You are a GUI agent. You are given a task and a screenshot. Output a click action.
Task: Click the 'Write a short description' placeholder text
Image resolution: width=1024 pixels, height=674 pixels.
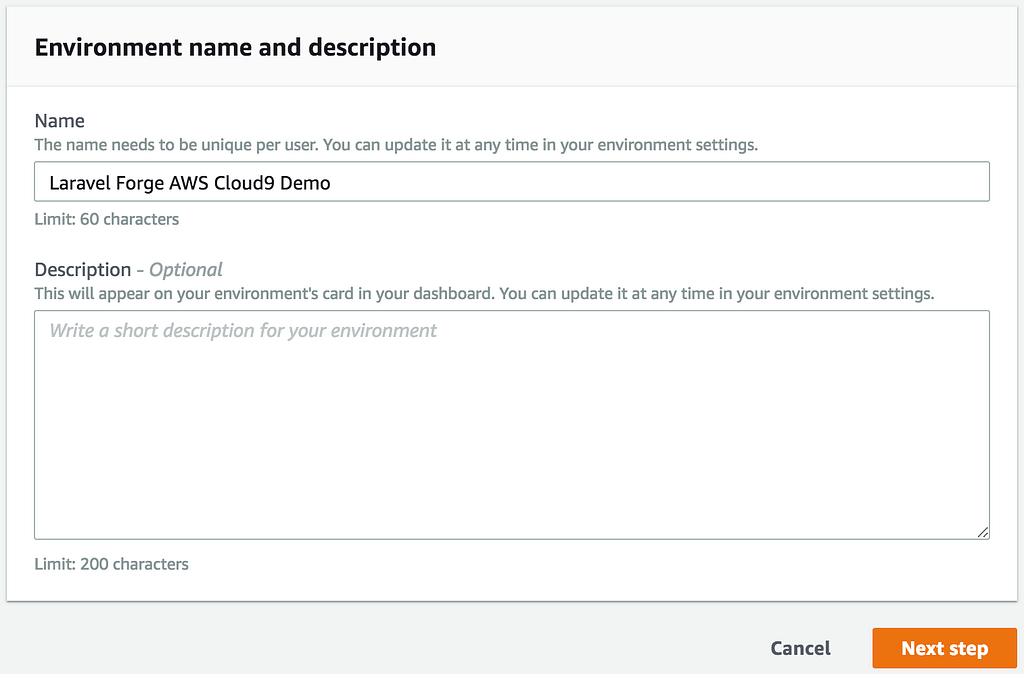[x=243, y=330]
